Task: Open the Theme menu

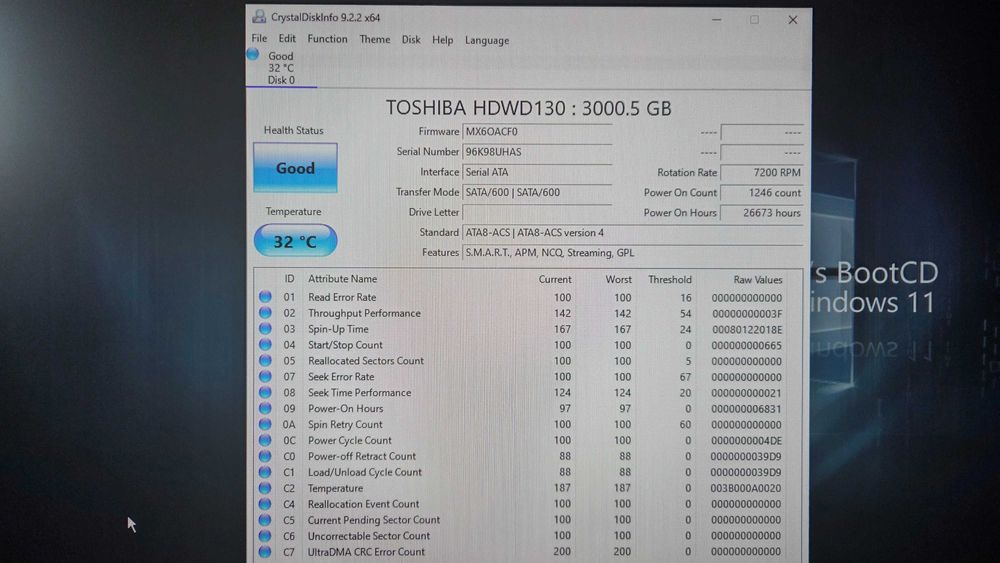Action: pyautogui.click(x=374, y=40)
